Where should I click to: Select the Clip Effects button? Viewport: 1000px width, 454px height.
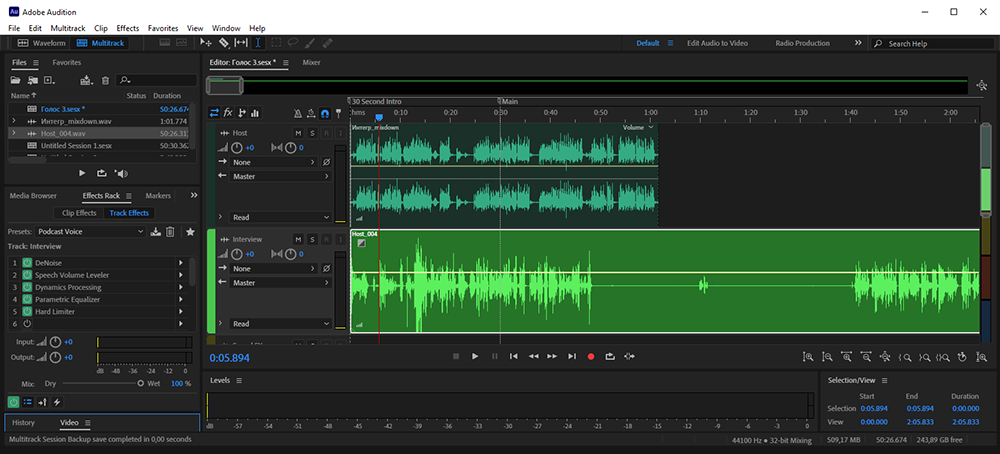(x=79, y=213)
